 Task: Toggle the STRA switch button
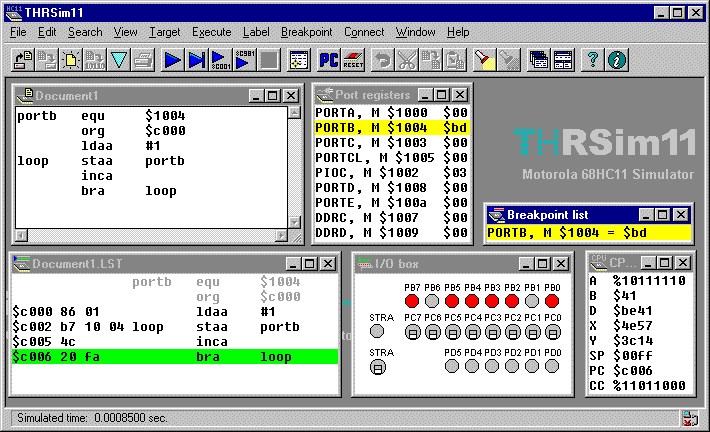tap(377, 367)
